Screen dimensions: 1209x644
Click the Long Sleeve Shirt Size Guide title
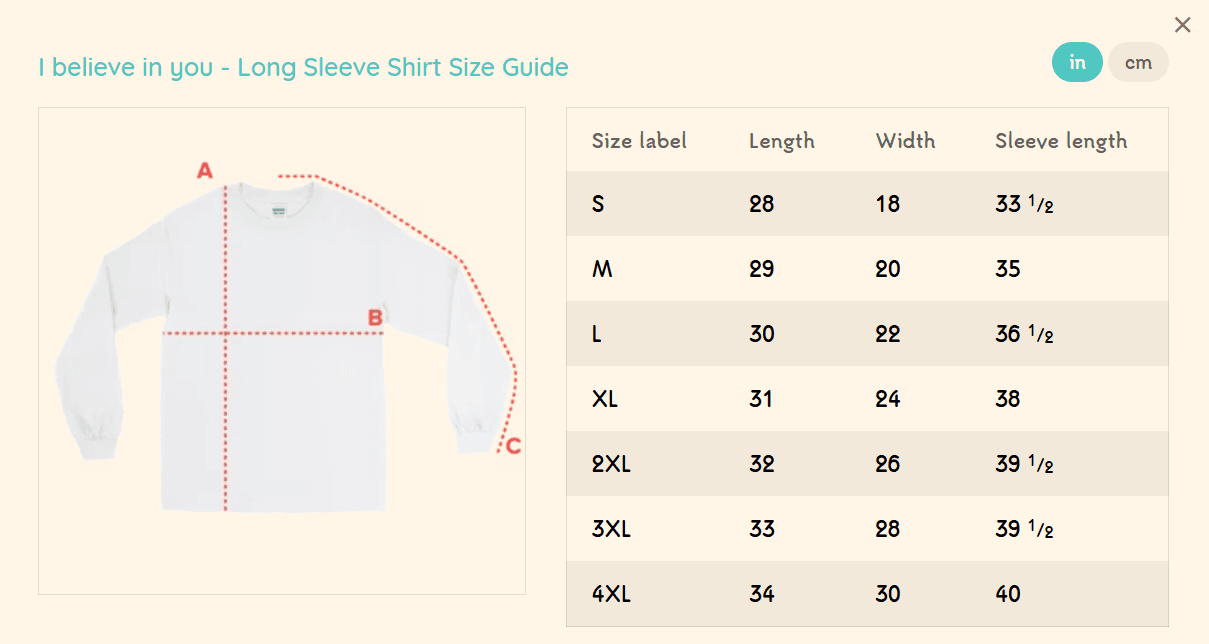pos(303,67)
